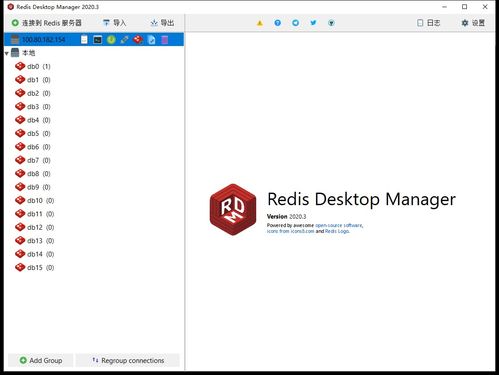
Task: Open database db3 (0)
Action: coord(33,107)
